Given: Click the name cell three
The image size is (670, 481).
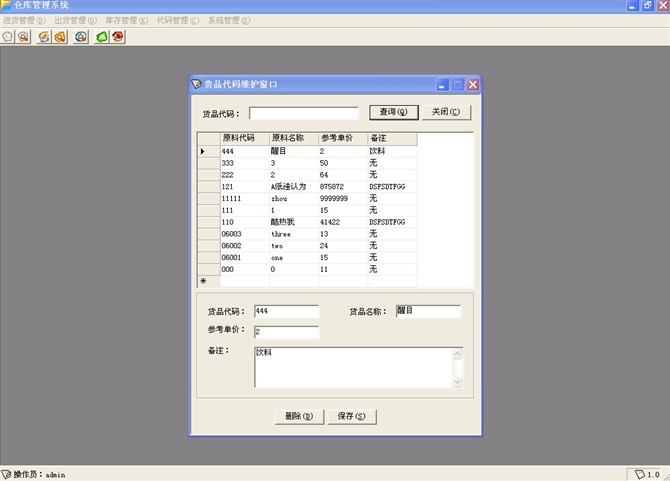Looking at the screenshot, I should [294, 234].
